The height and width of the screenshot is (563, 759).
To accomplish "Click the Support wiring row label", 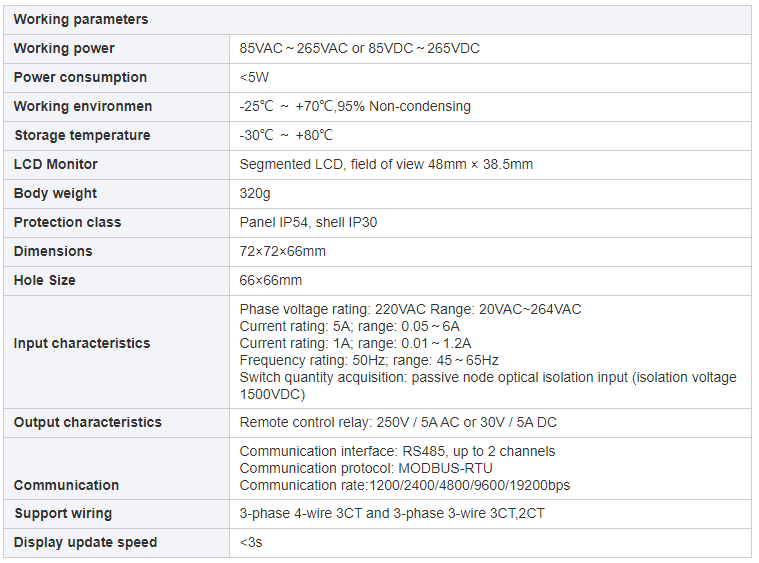I will (63, 513).
